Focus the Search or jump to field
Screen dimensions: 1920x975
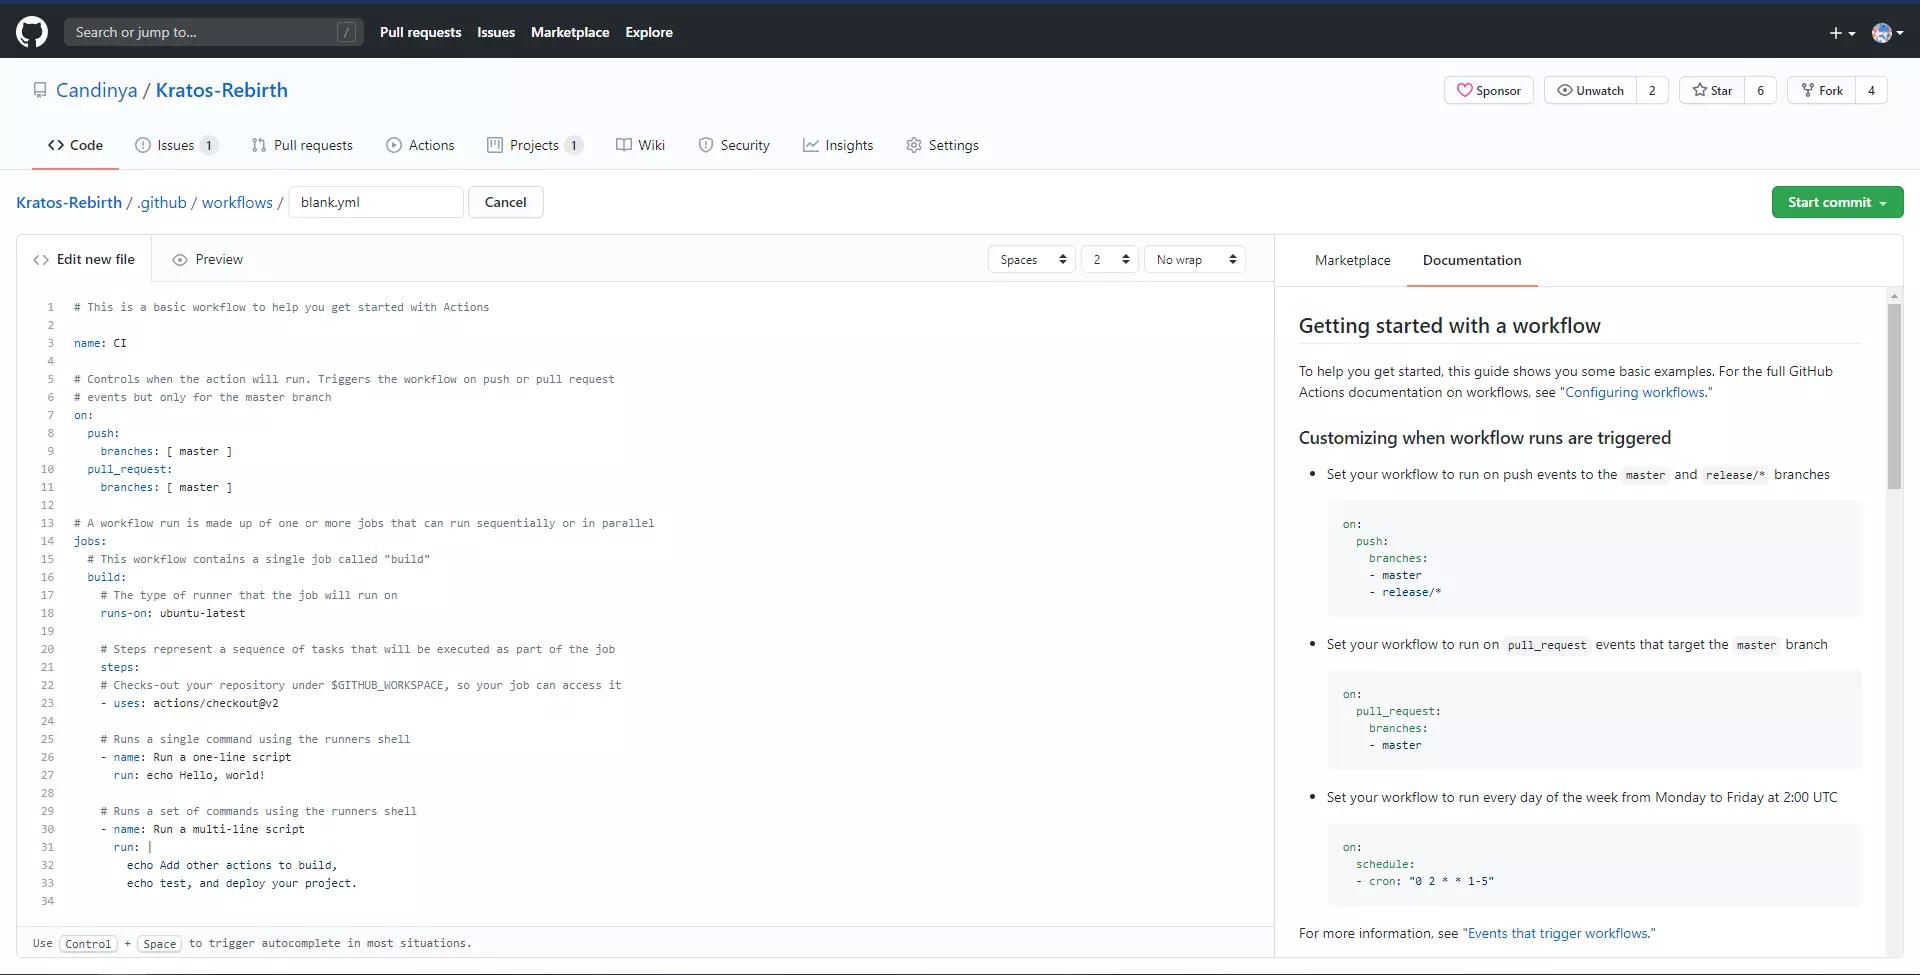pos(213,32)
